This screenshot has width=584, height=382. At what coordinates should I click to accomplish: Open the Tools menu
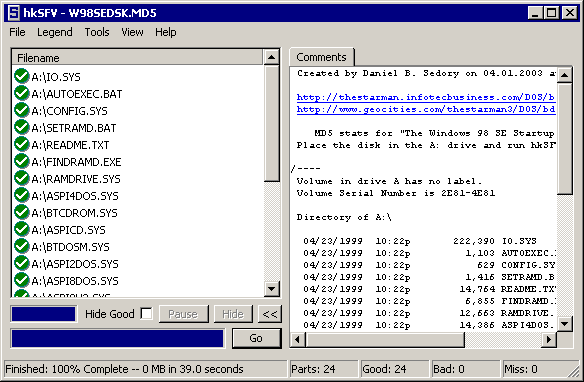coord(97,32)
